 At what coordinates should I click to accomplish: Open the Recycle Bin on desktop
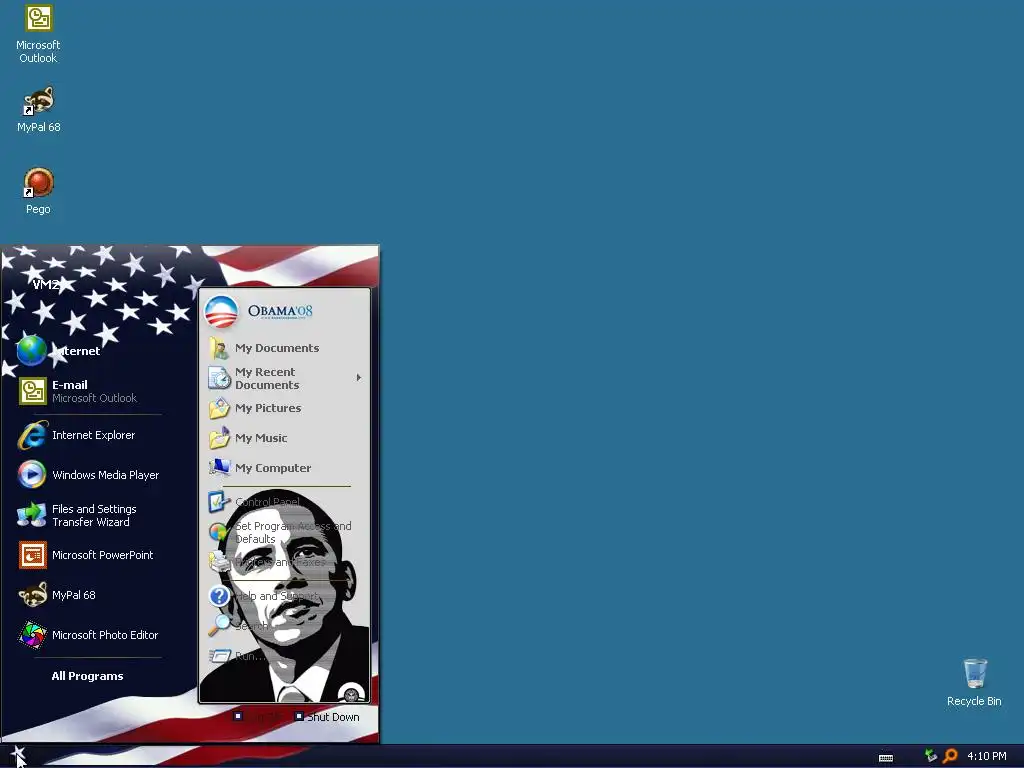point(974,682)
